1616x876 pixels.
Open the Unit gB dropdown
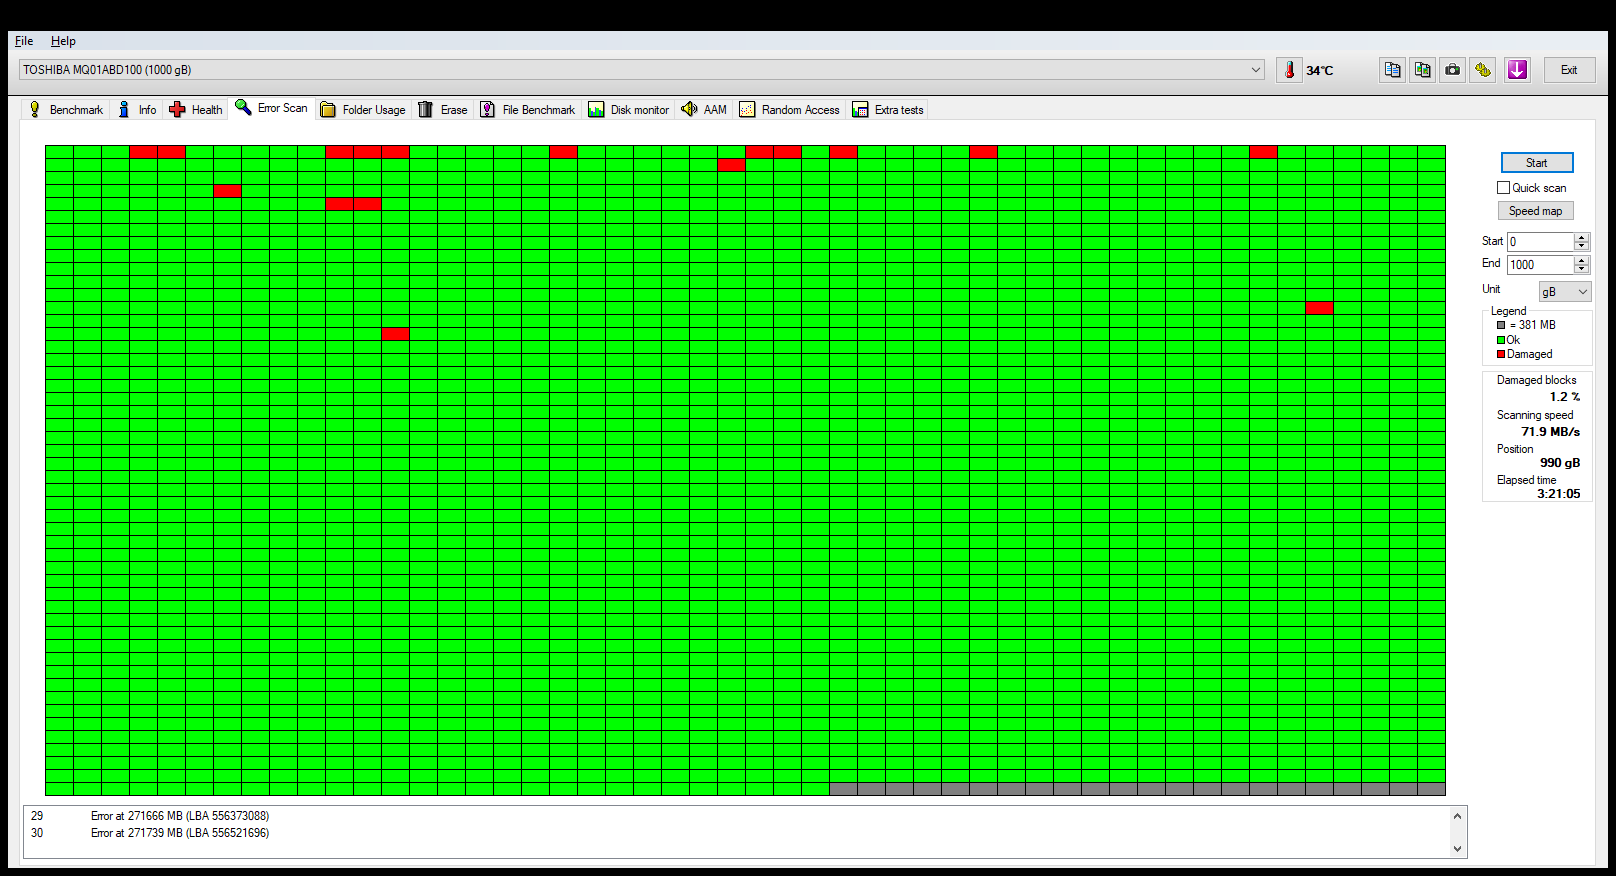tap(1564, 292)
